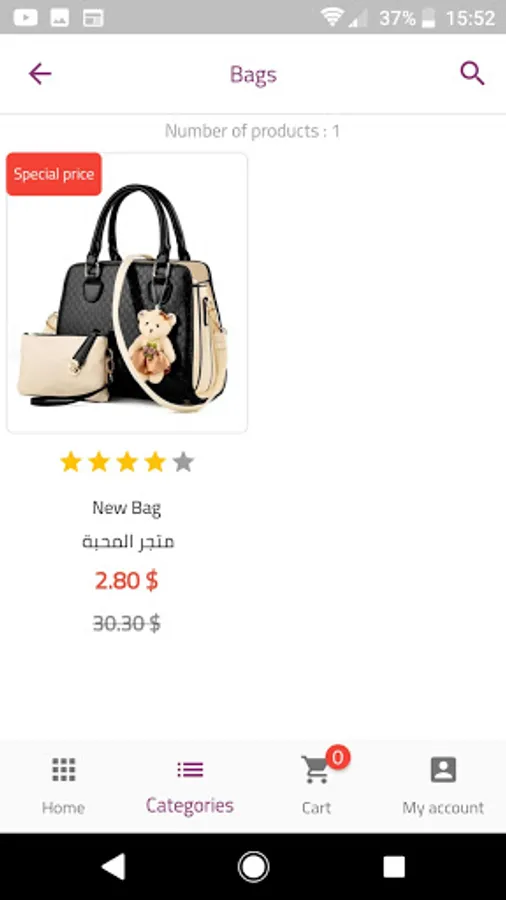Open search with the magnifier icon

(x=472, y=73)
